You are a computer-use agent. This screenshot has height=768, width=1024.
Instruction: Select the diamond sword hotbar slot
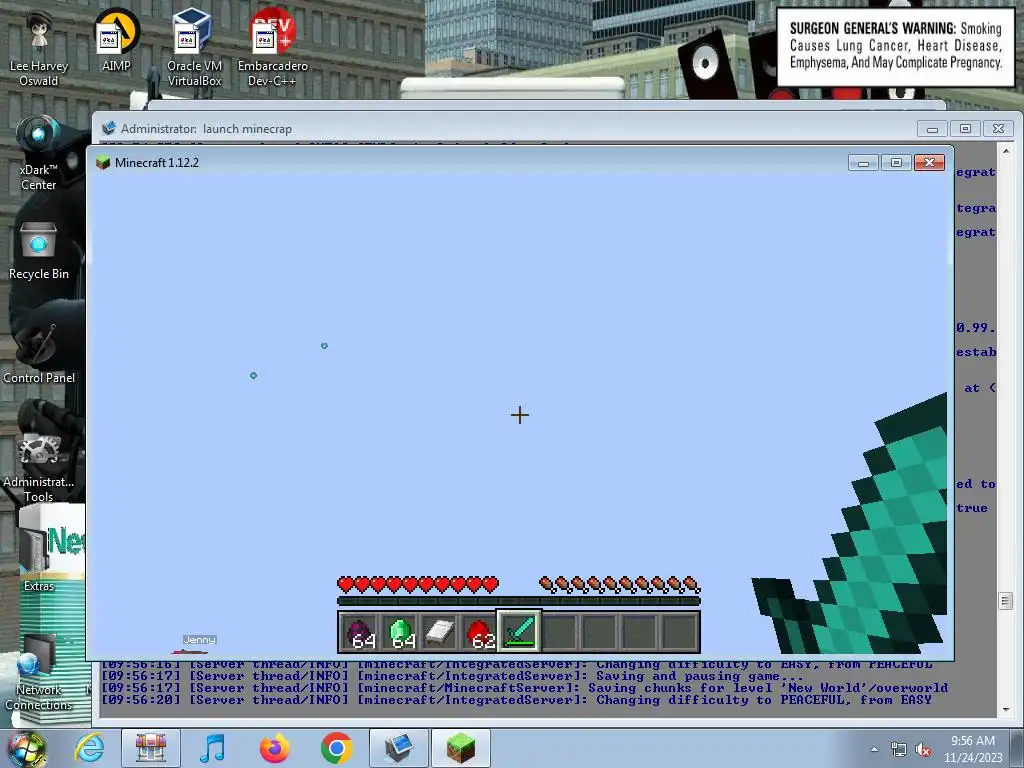point(519,631)
